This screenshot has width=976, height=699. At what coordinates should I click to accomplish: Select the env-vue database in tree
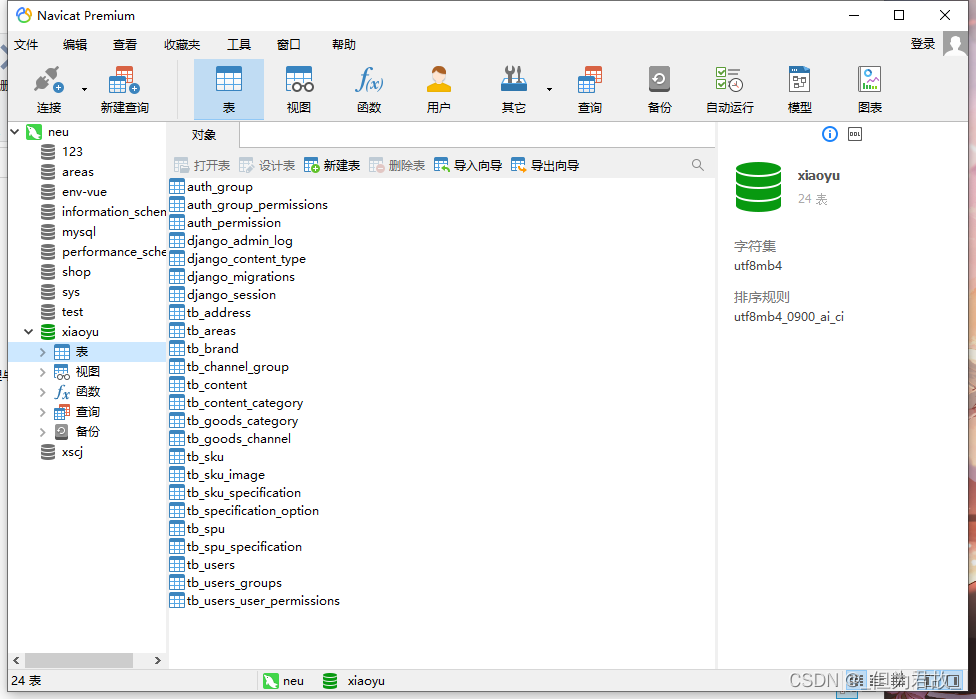(84, 192)
